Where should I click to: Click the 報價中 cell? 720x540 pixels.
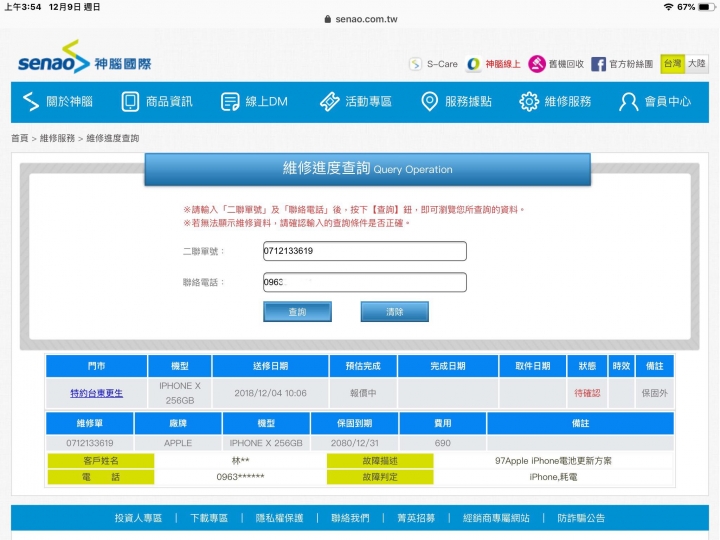click(x=363, y=393)
